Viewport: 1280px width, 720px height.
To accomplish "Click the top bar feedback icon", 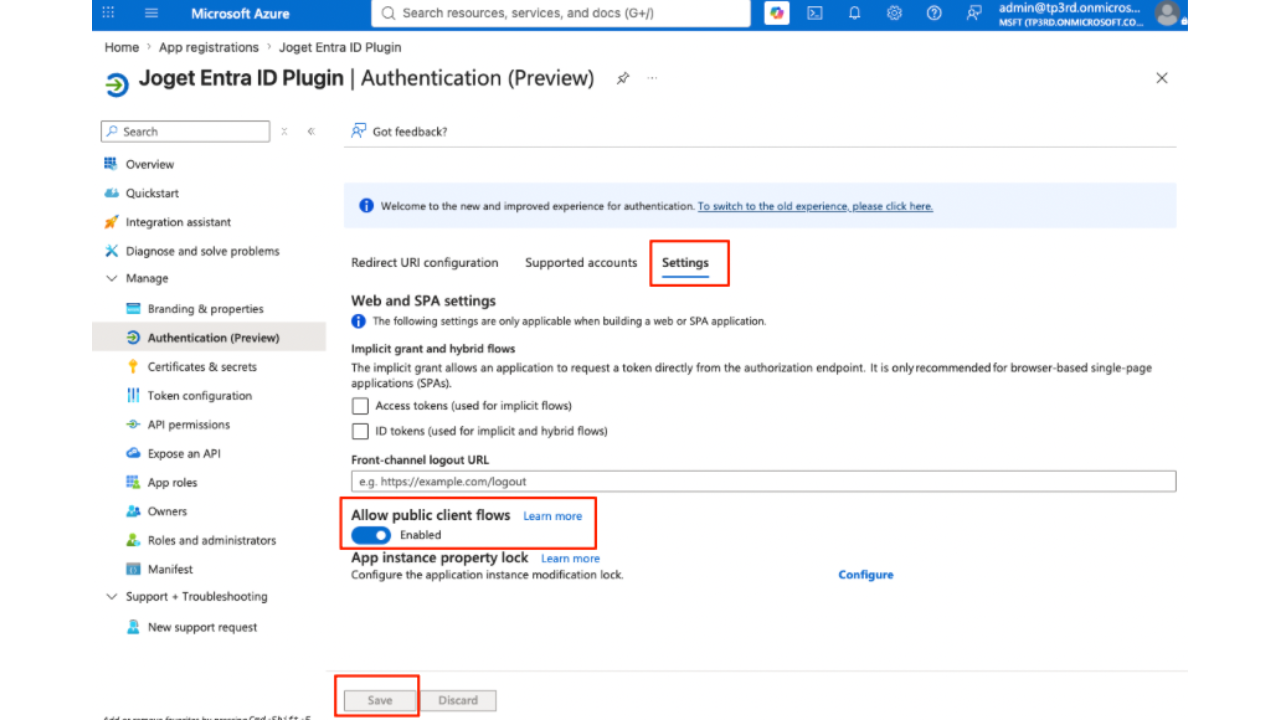I will (x=974, y=13).
